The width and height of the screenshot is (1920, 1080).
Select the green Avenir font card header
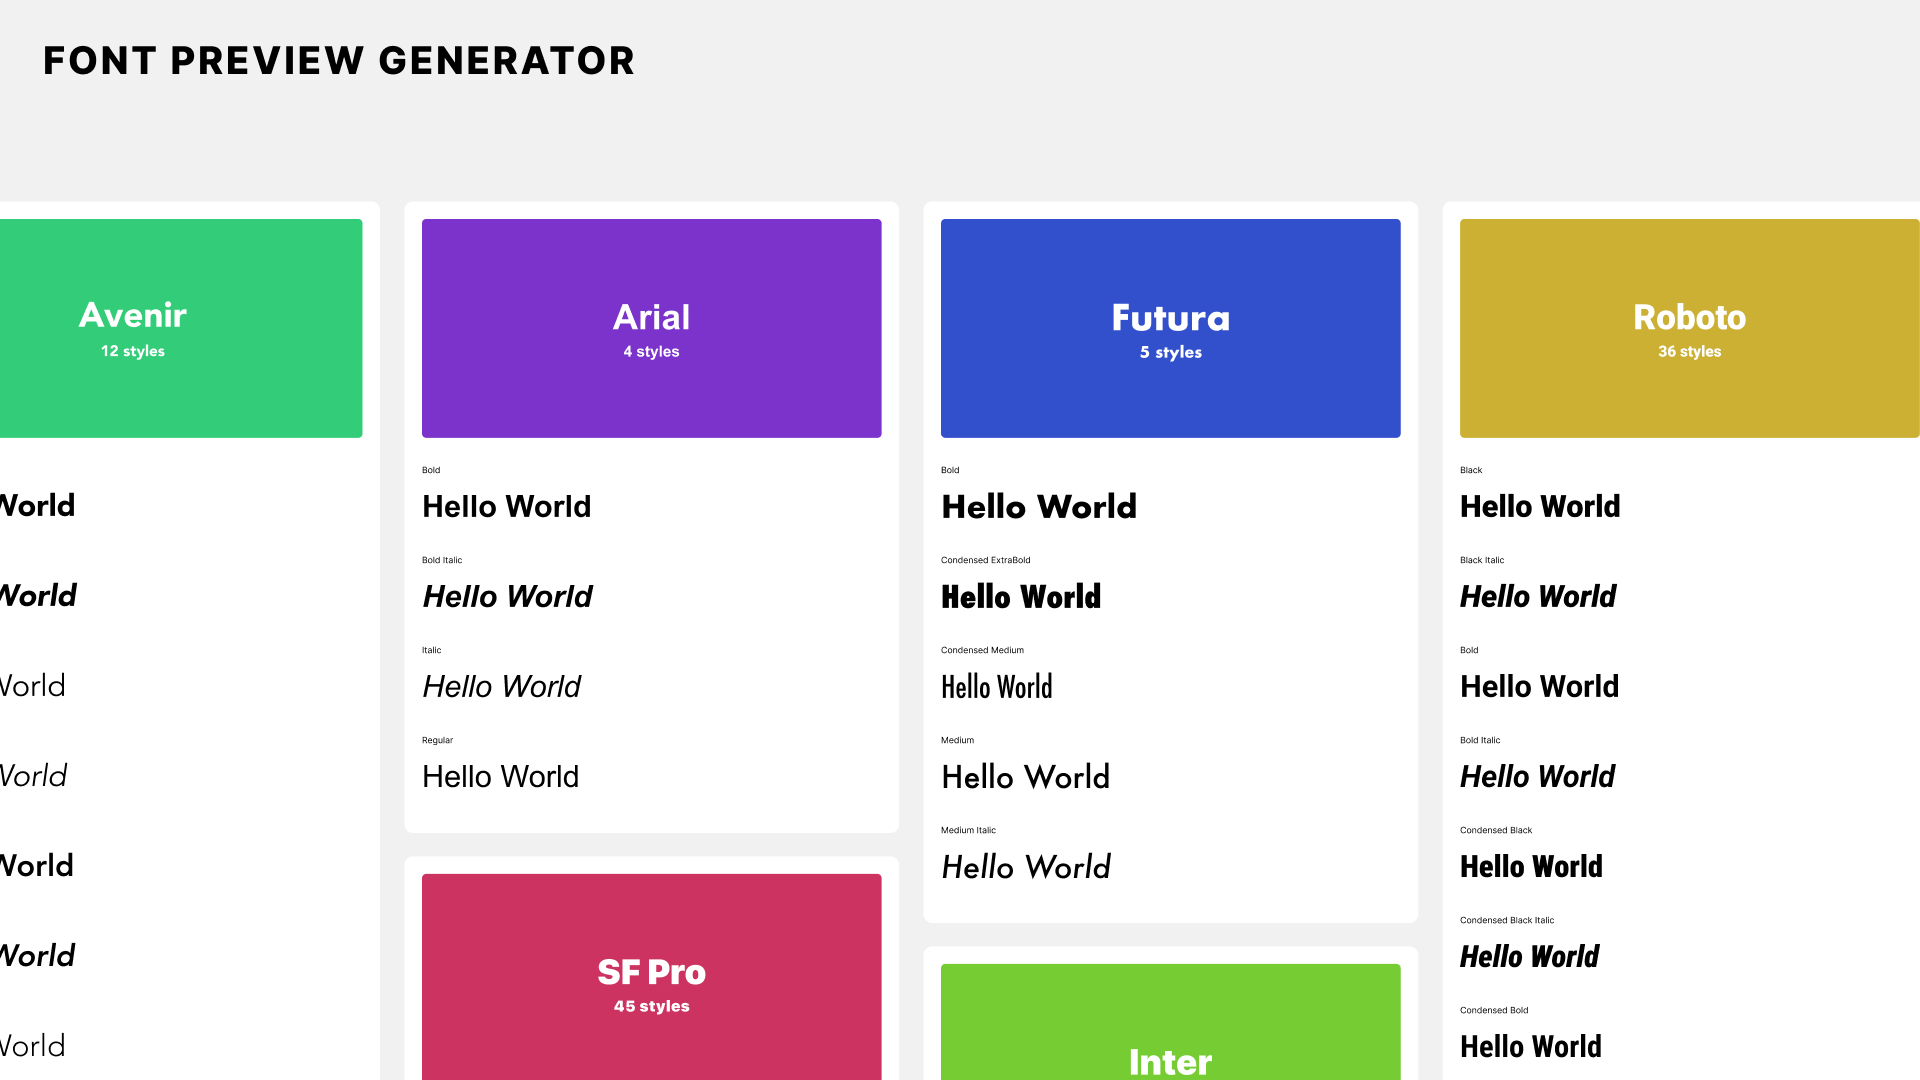click(181, 328)
